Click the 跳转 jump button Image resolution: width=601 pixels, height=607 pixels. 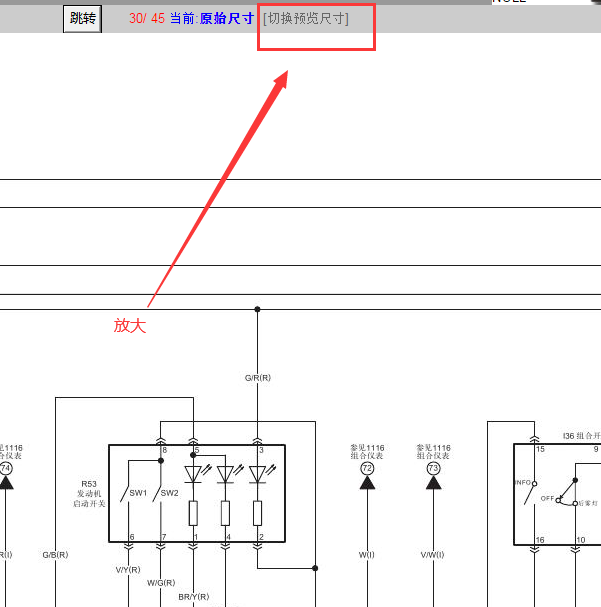[82, 19]
